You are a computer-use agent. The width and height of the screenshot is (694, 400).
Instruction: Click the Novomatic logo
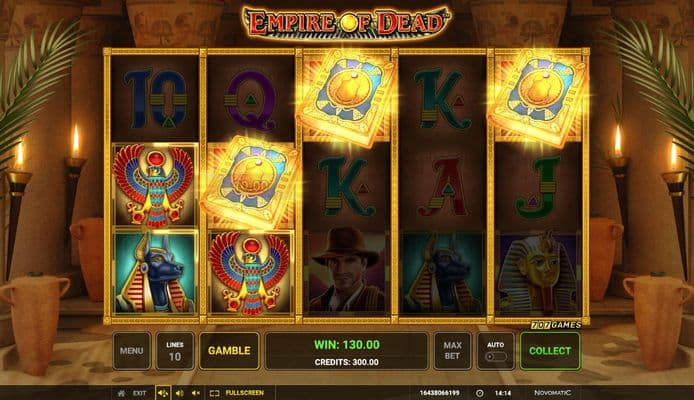[x=552, y=393]
